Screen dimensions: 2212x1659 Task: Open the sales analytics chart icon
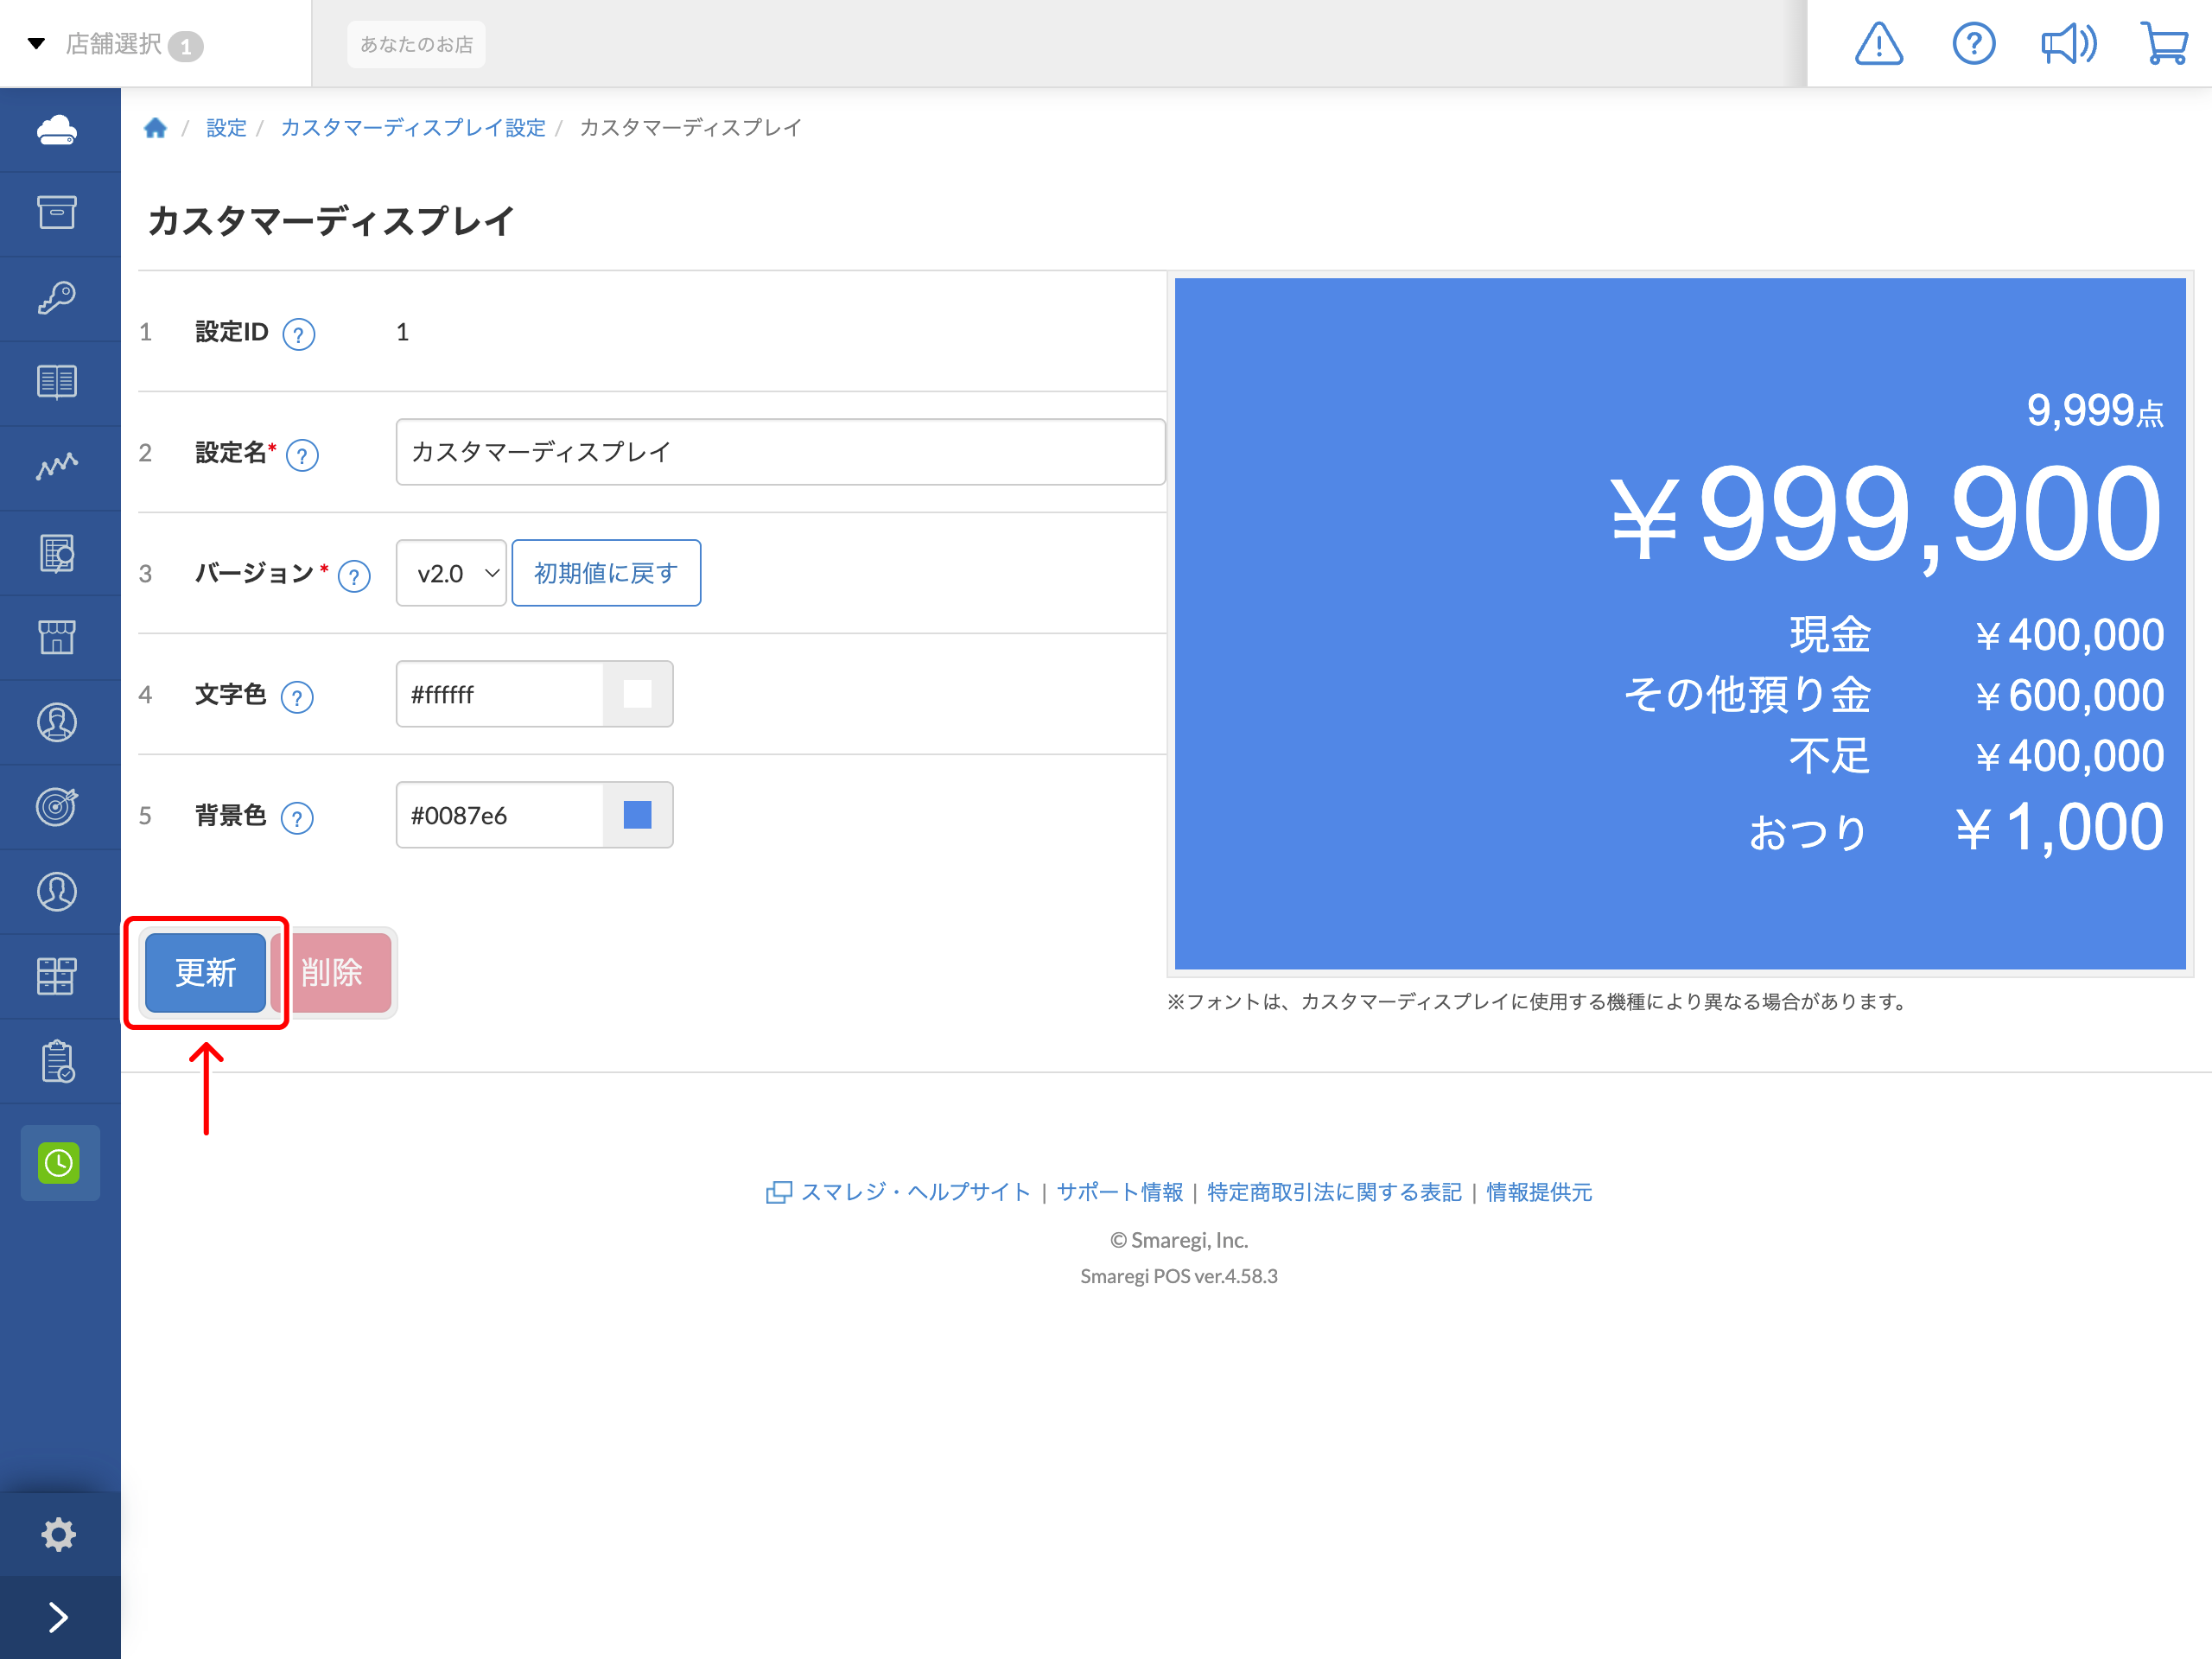pos(59,466)
